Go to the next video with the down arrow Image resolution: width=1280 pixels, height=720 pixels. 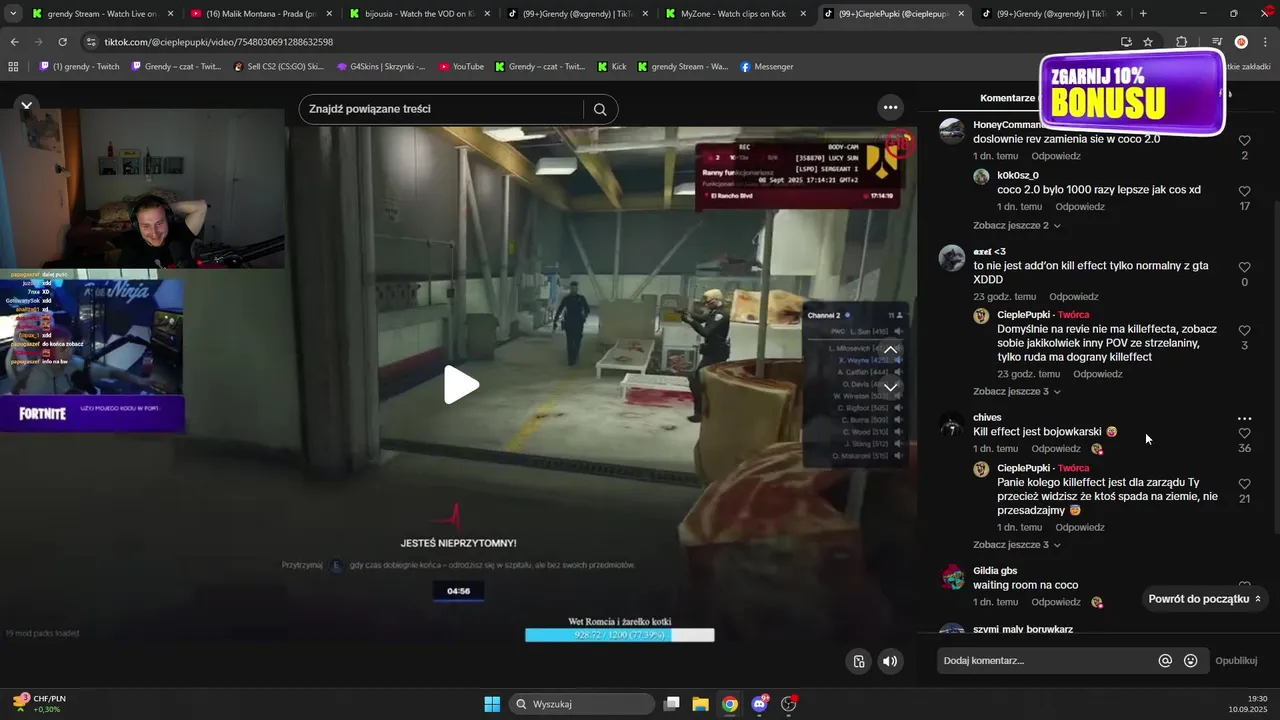pyautogui.click(x=890, y=387)
